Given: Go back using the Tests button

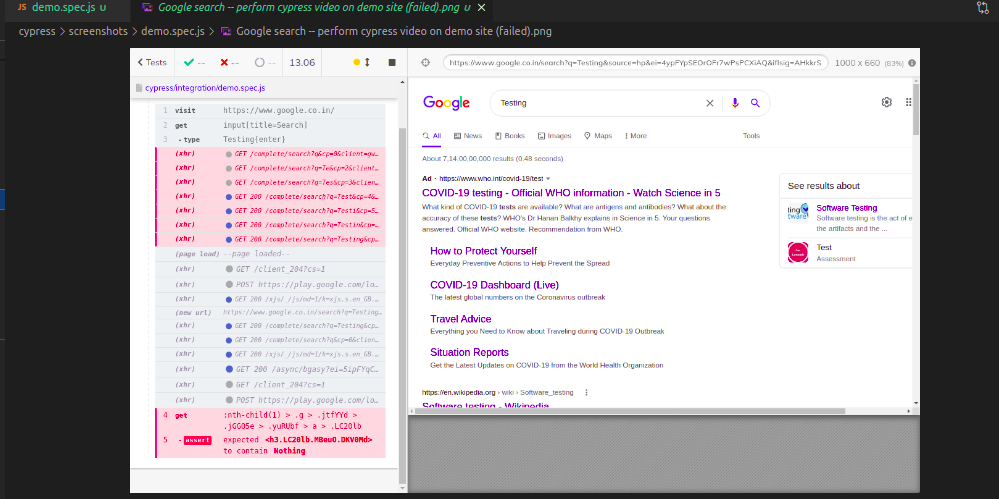Looking at the screenshot, I should (152, 62).
